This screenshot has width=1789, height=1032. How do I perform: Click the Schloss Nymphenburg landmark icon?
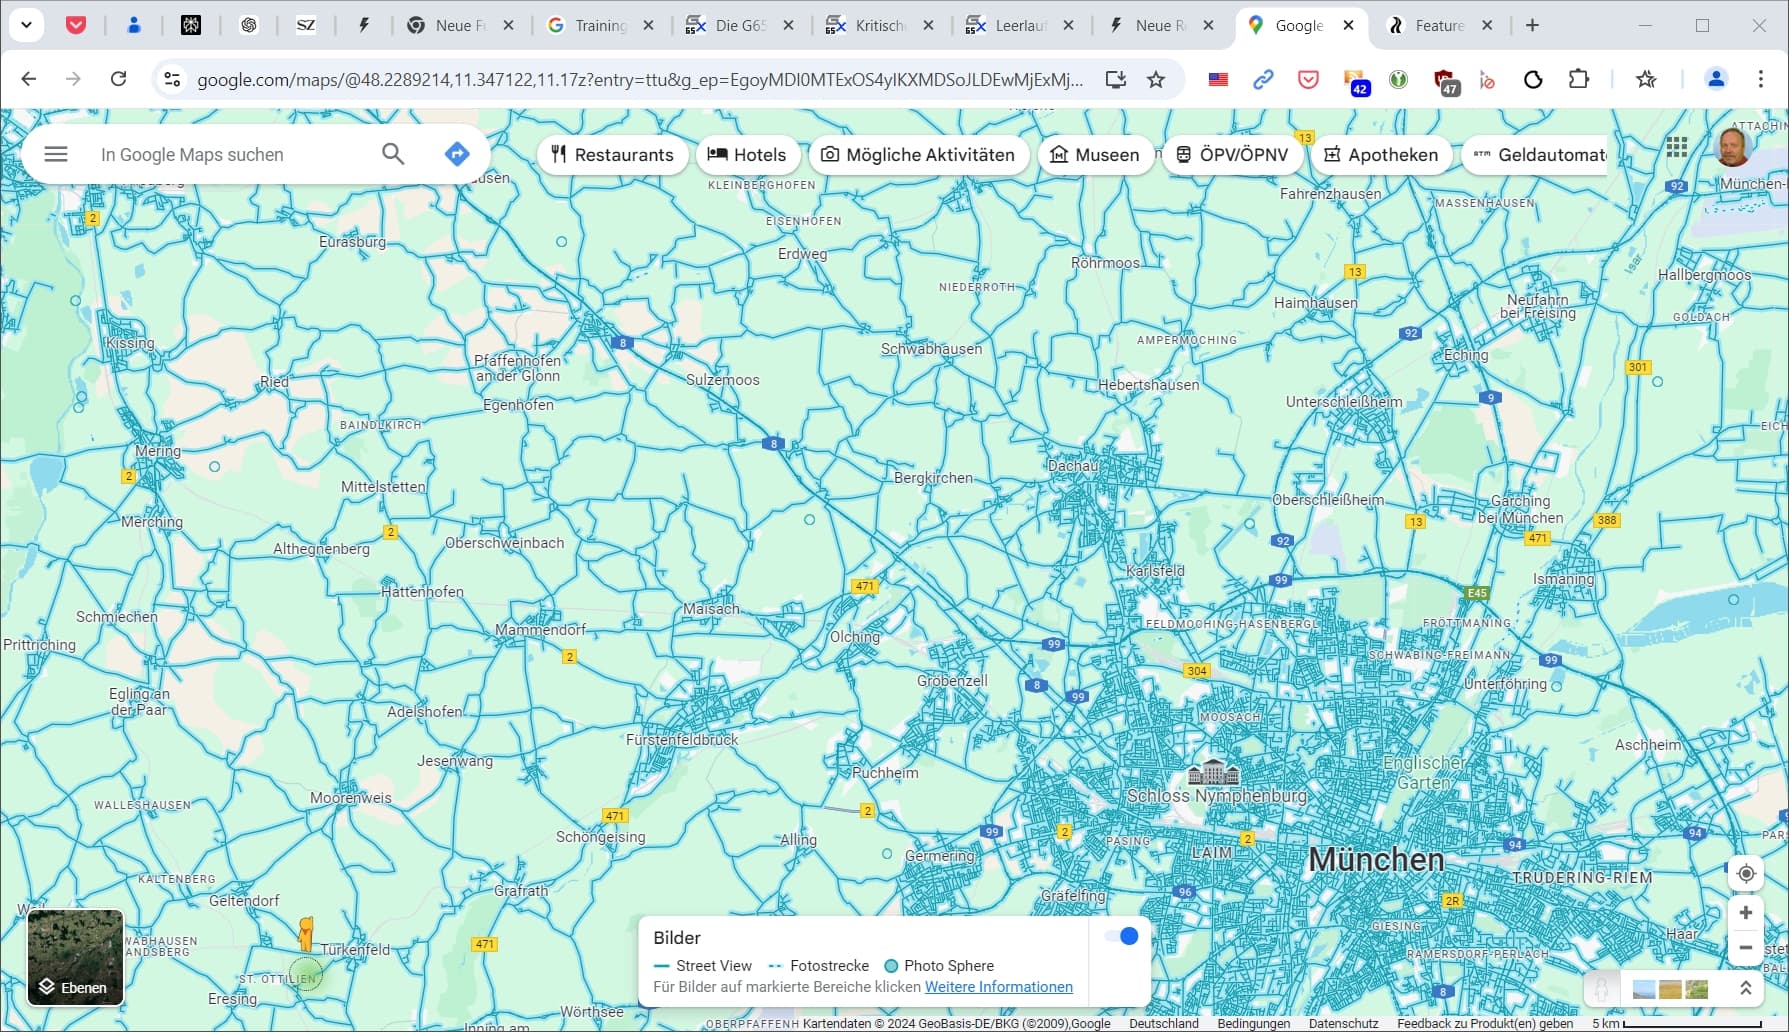pos(1213,773)
